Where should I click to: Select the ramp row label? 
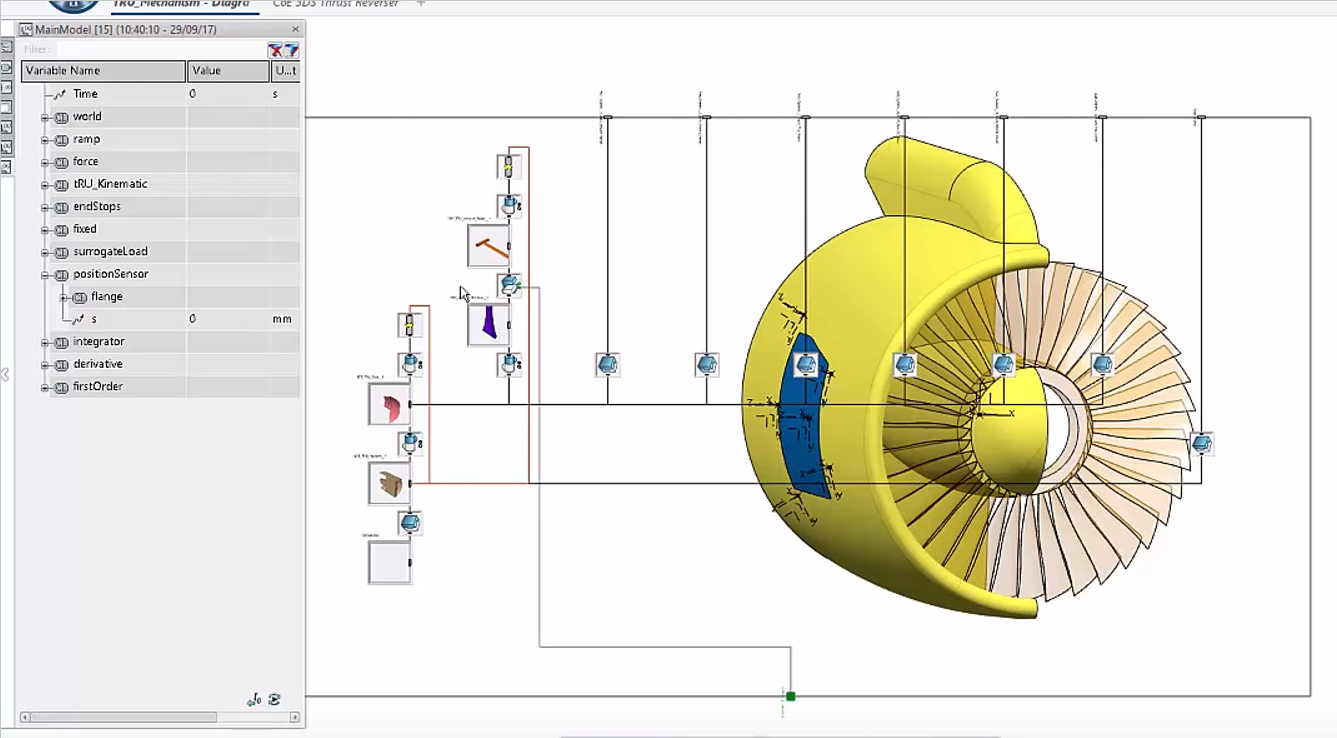[x=86, y=140]
